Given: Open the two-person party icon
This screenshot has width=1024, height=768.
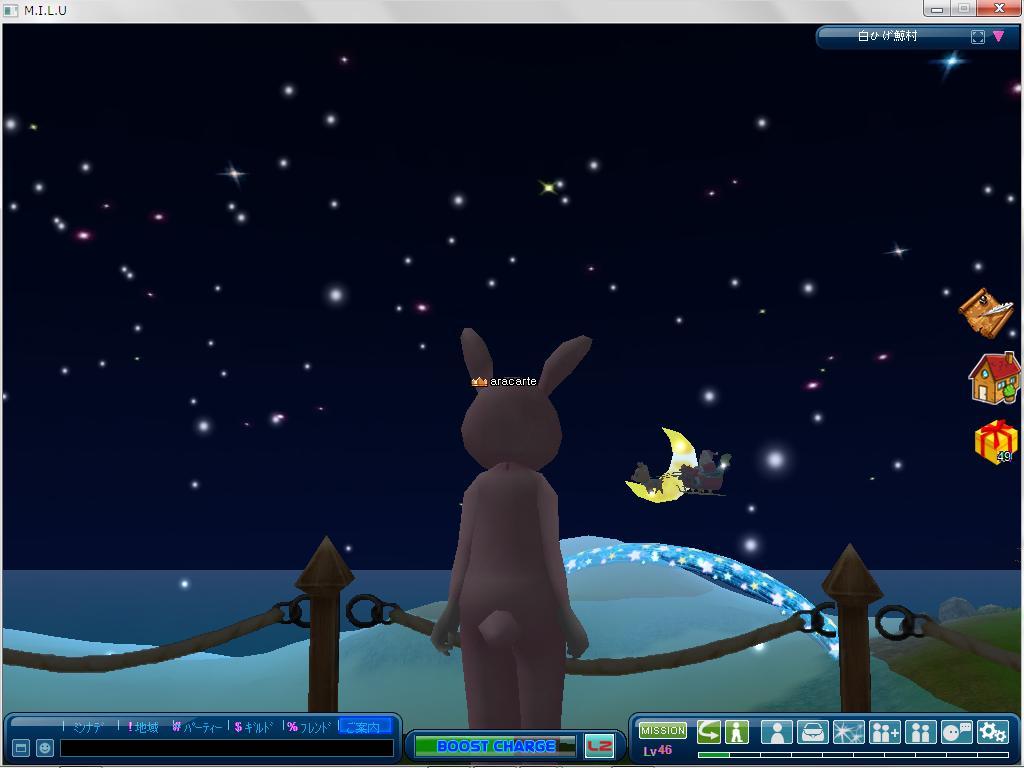Looking at the screenshot, I should tap(921, 732).
